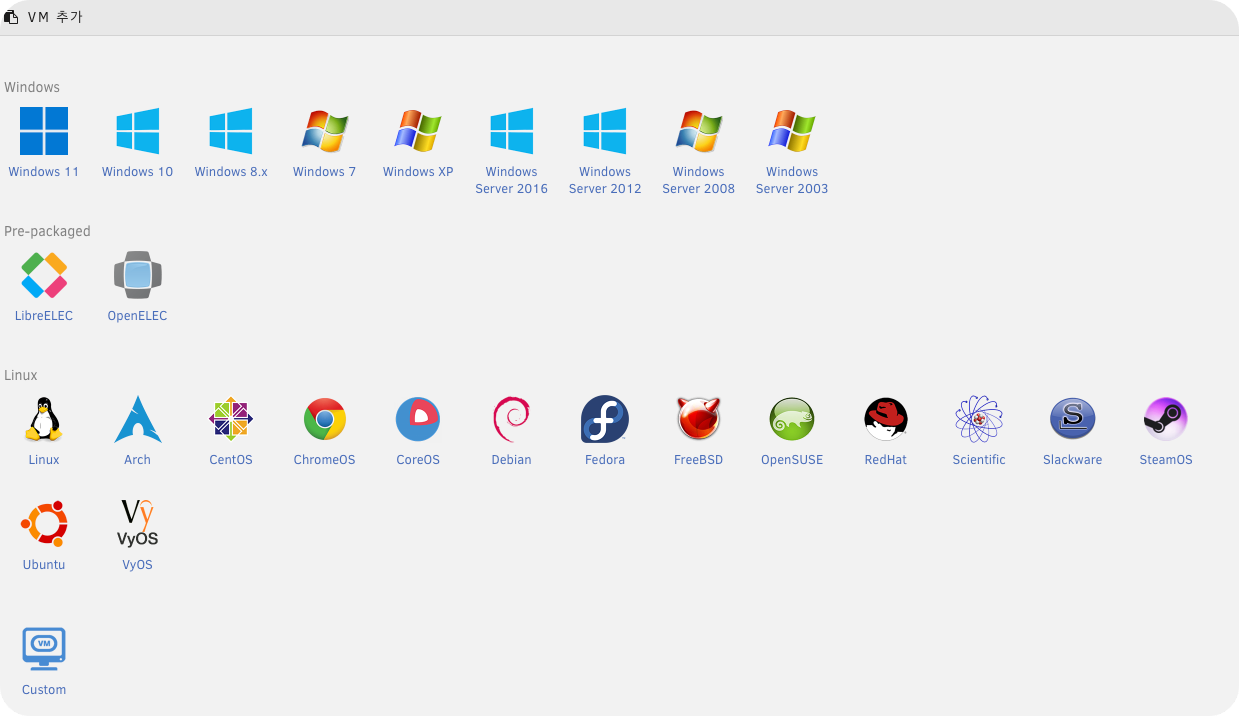Click the Debian swirl icon
1239x716 pixels.
[511, 419]
